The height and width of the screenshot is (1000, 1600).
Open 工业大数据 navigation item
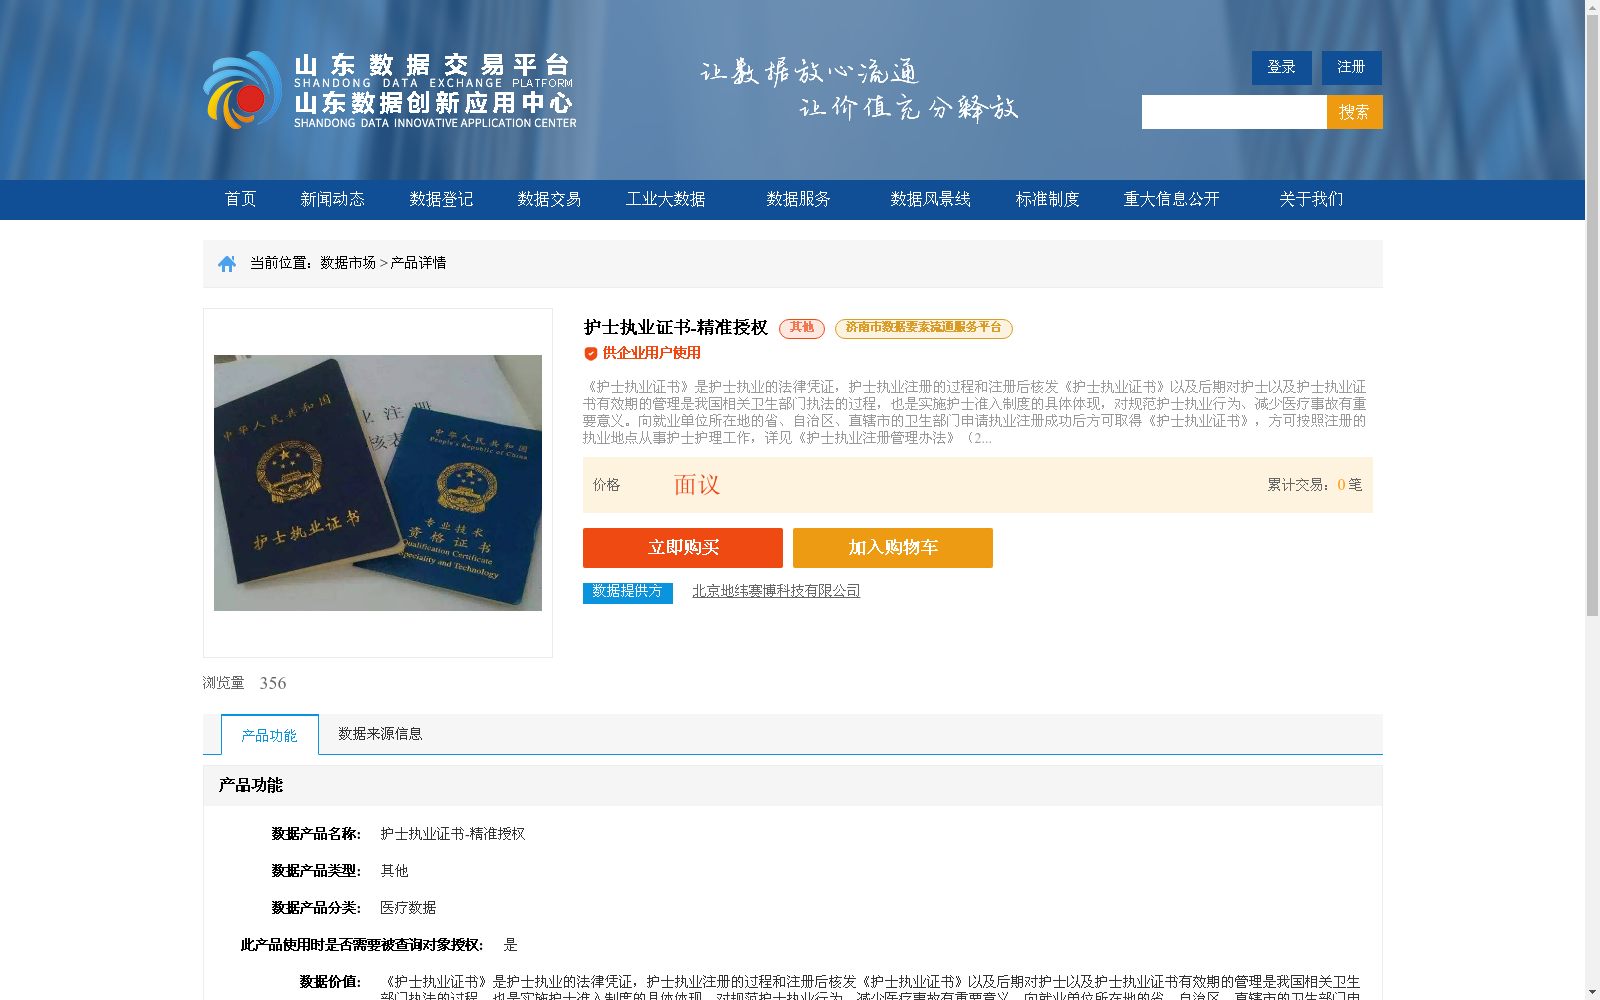click(x=666, y=199)
